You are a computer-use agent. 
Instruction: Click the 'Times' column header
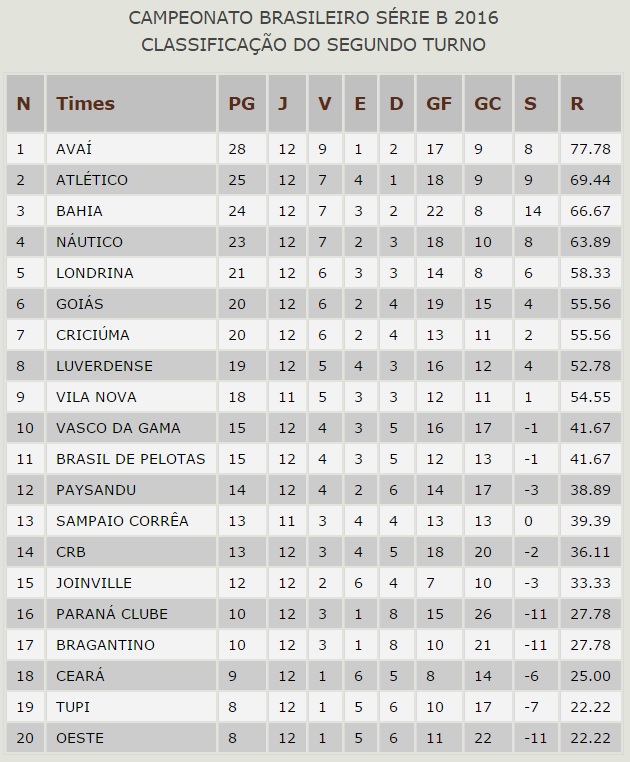[86, 103]
